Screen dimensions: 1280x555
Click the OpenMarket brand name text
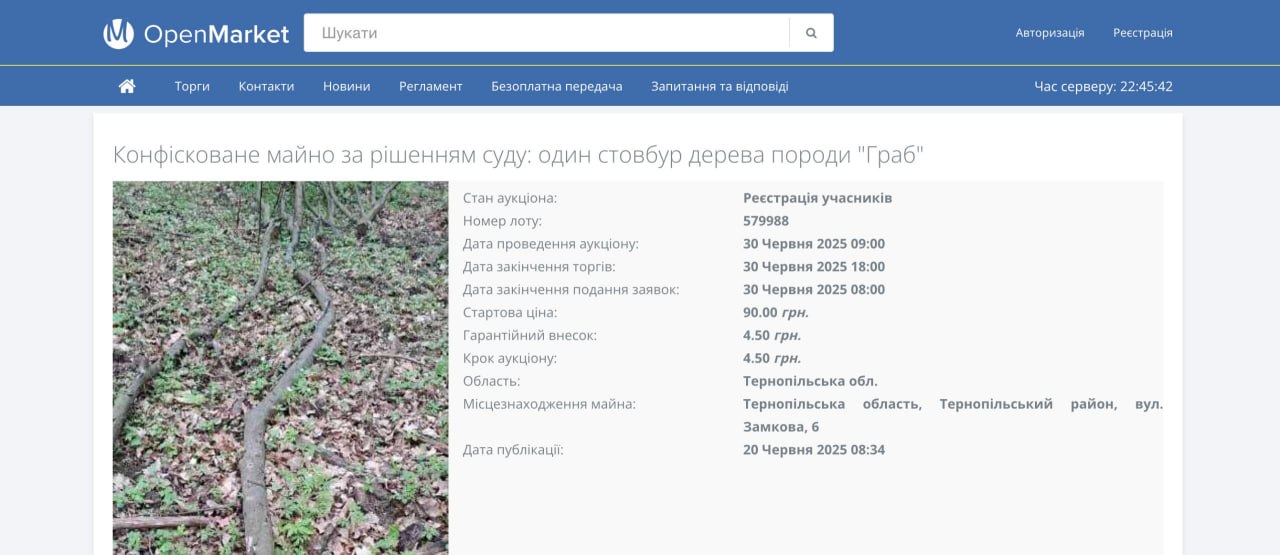pyautogui.click(x=216, y=34)
